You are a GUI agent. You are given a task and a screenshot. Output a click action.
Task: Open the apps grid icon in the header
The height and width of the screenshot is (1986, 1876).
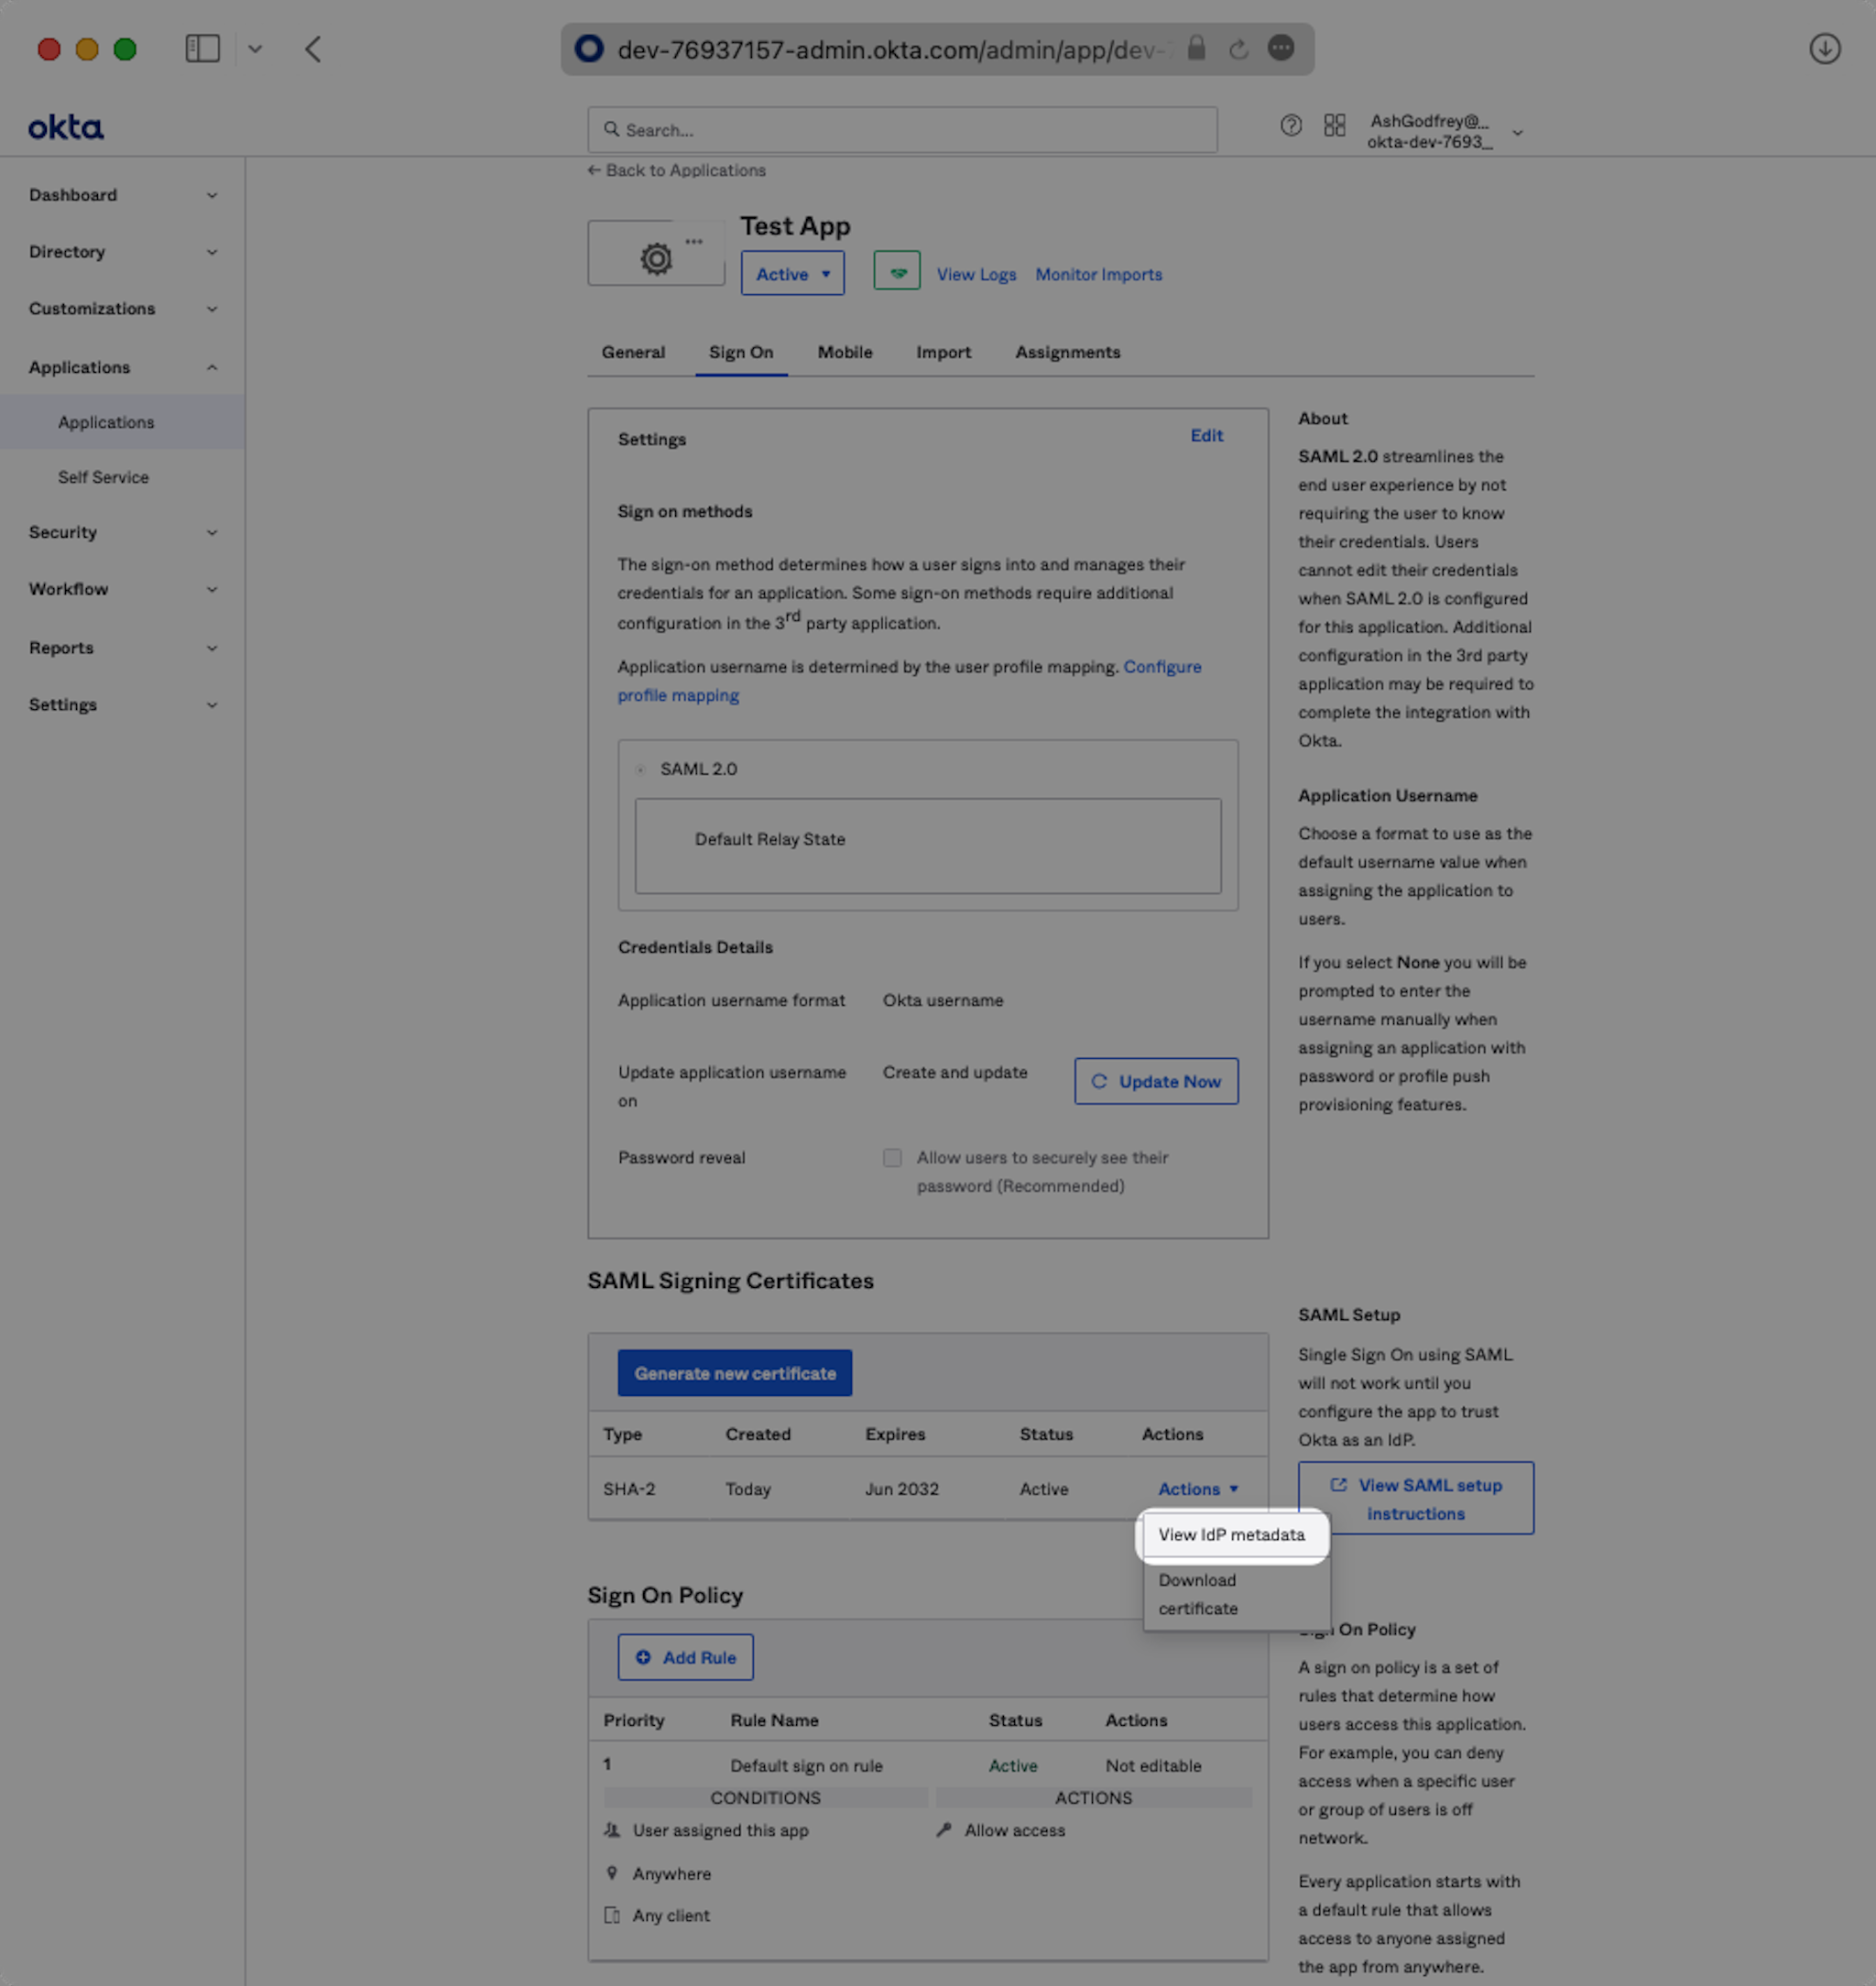click(x=1334, y=126)
